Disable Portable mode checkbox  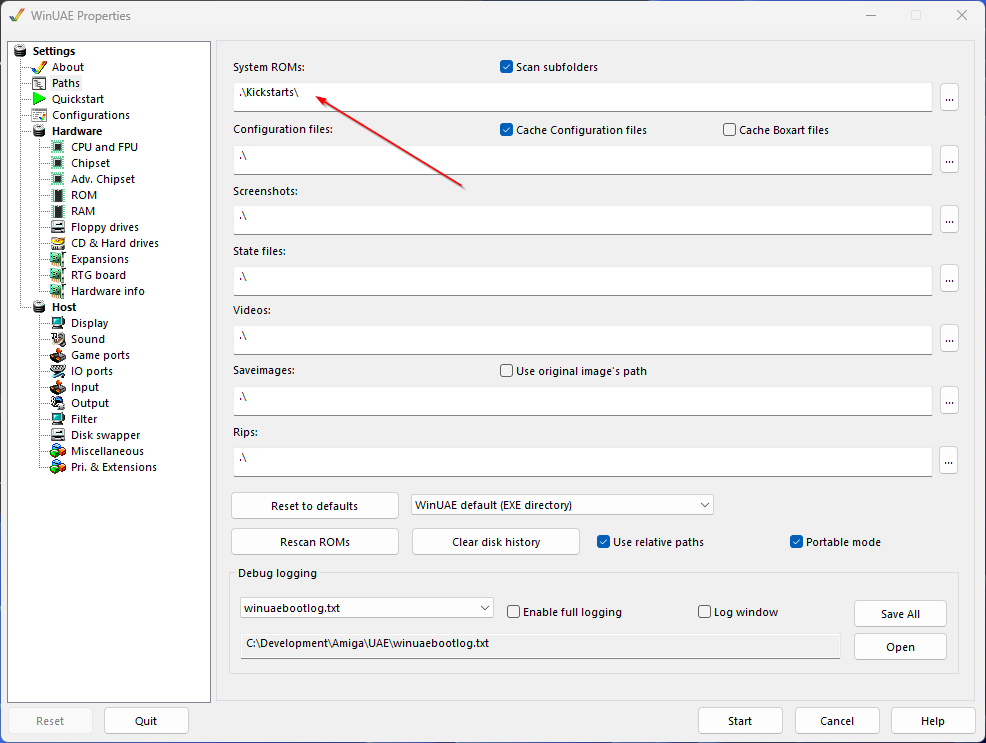(796, 542)
